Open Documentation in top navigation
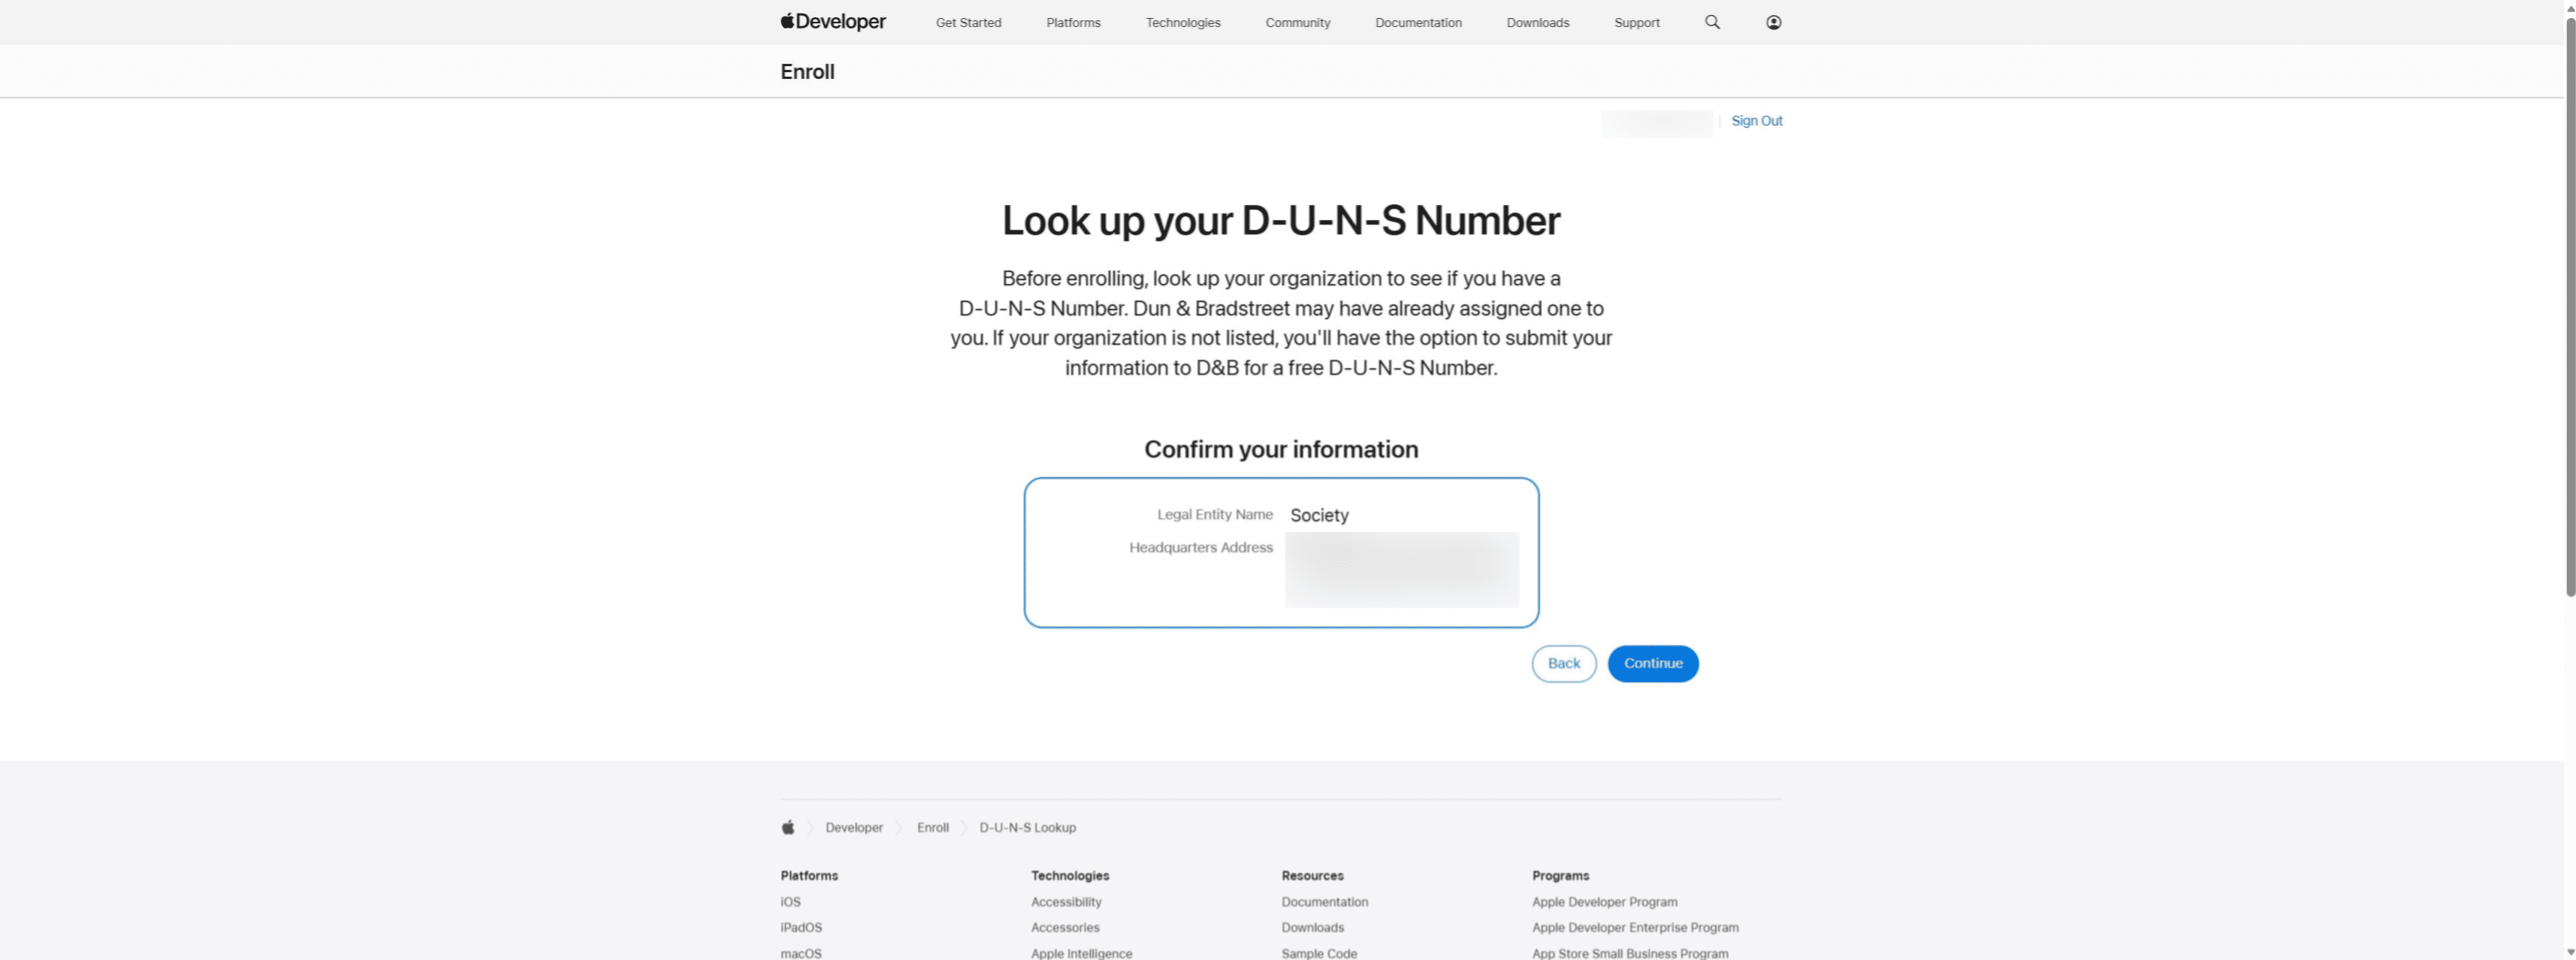Image resolution: width=2576 pixels, height=960 pixels. point(1418,22)
